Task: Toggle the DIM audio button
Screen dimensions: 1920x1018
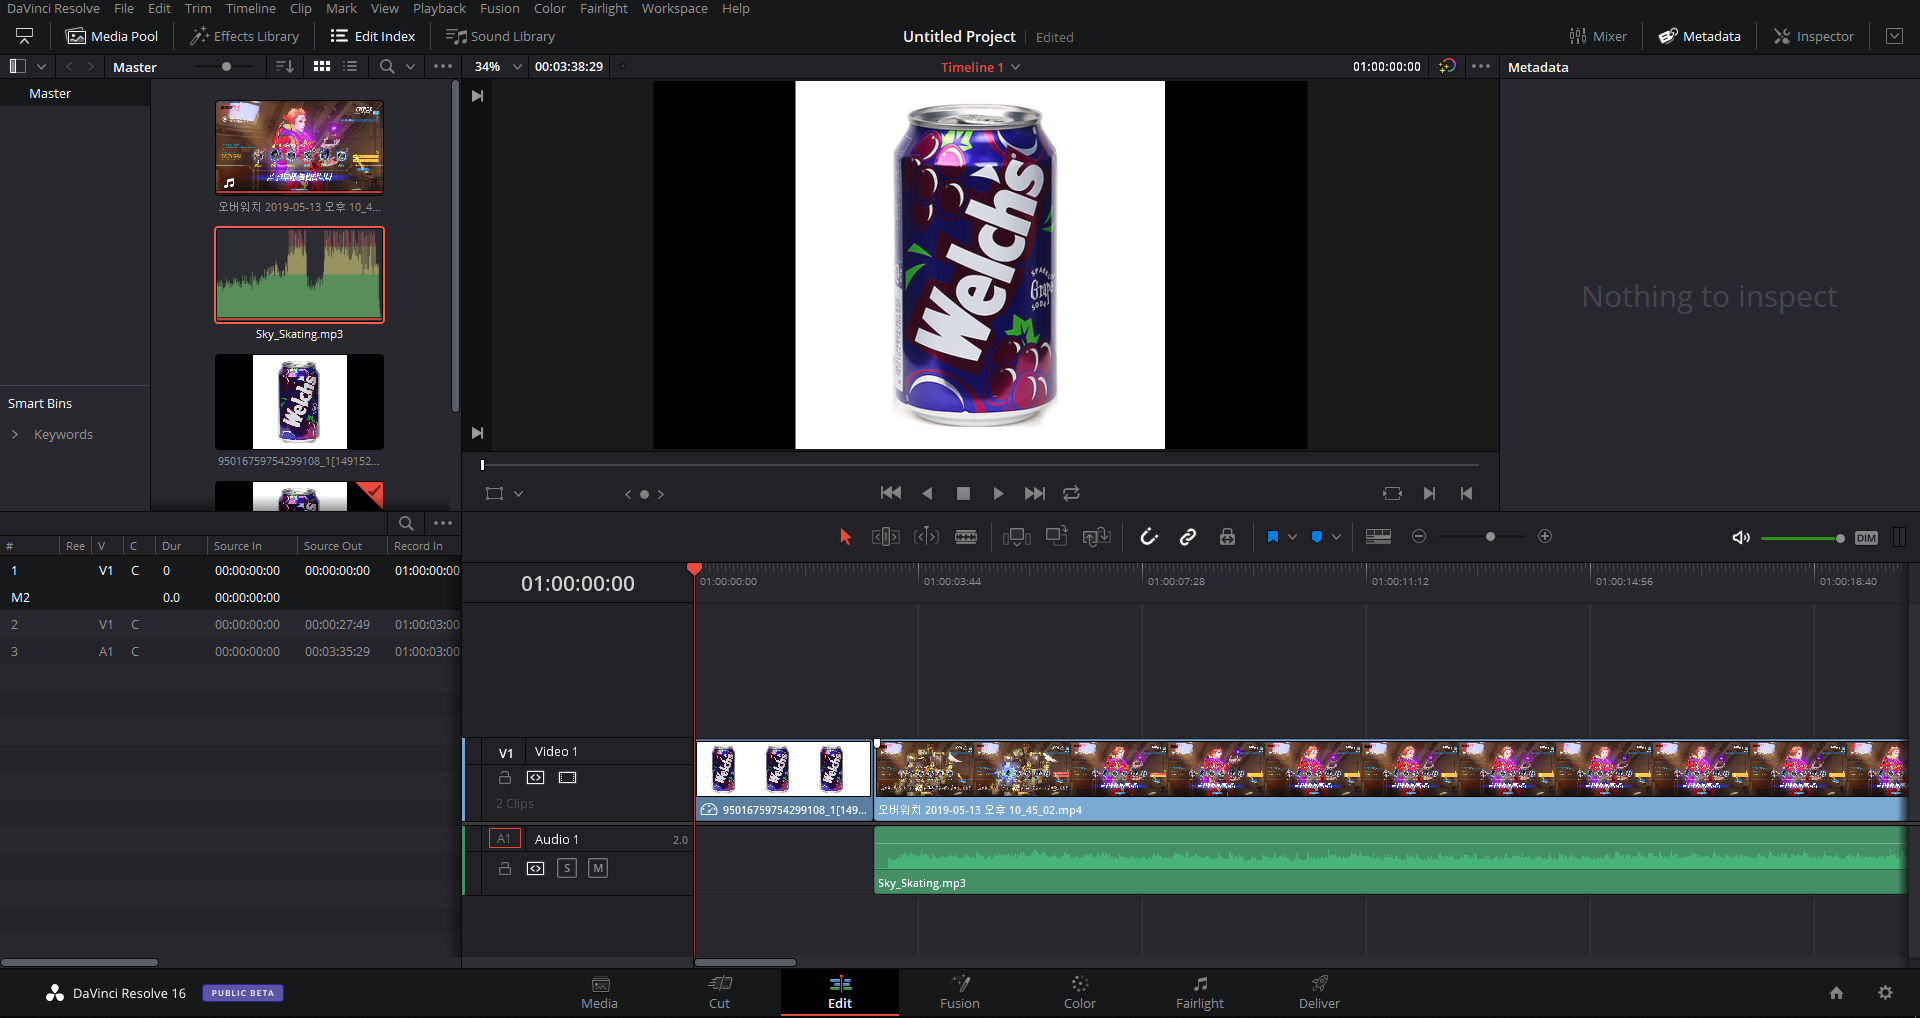Action: coord(1866,538)
